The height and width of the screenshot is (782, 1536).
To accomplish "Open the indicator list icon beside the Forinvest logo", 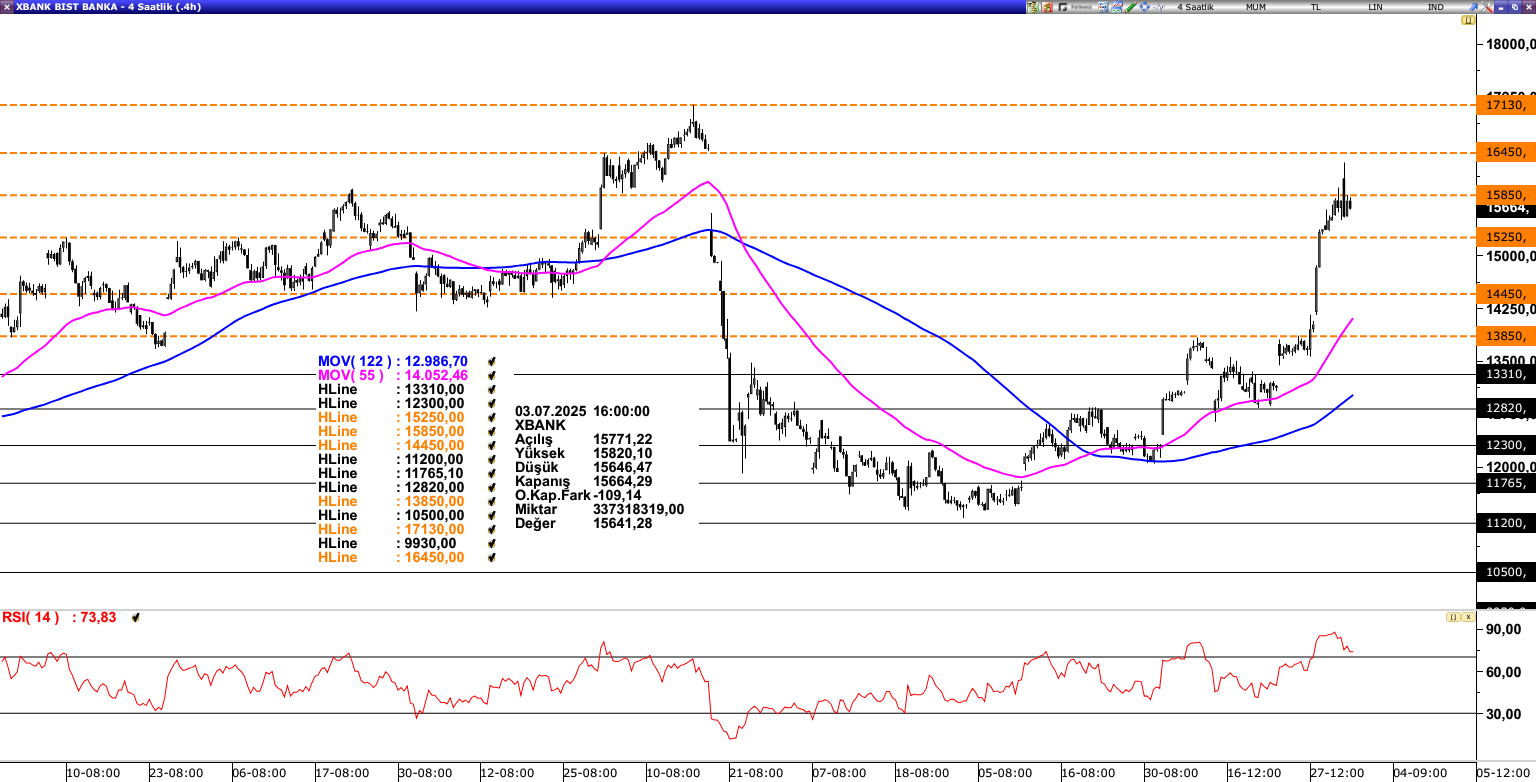I will tap(1103, 7).
